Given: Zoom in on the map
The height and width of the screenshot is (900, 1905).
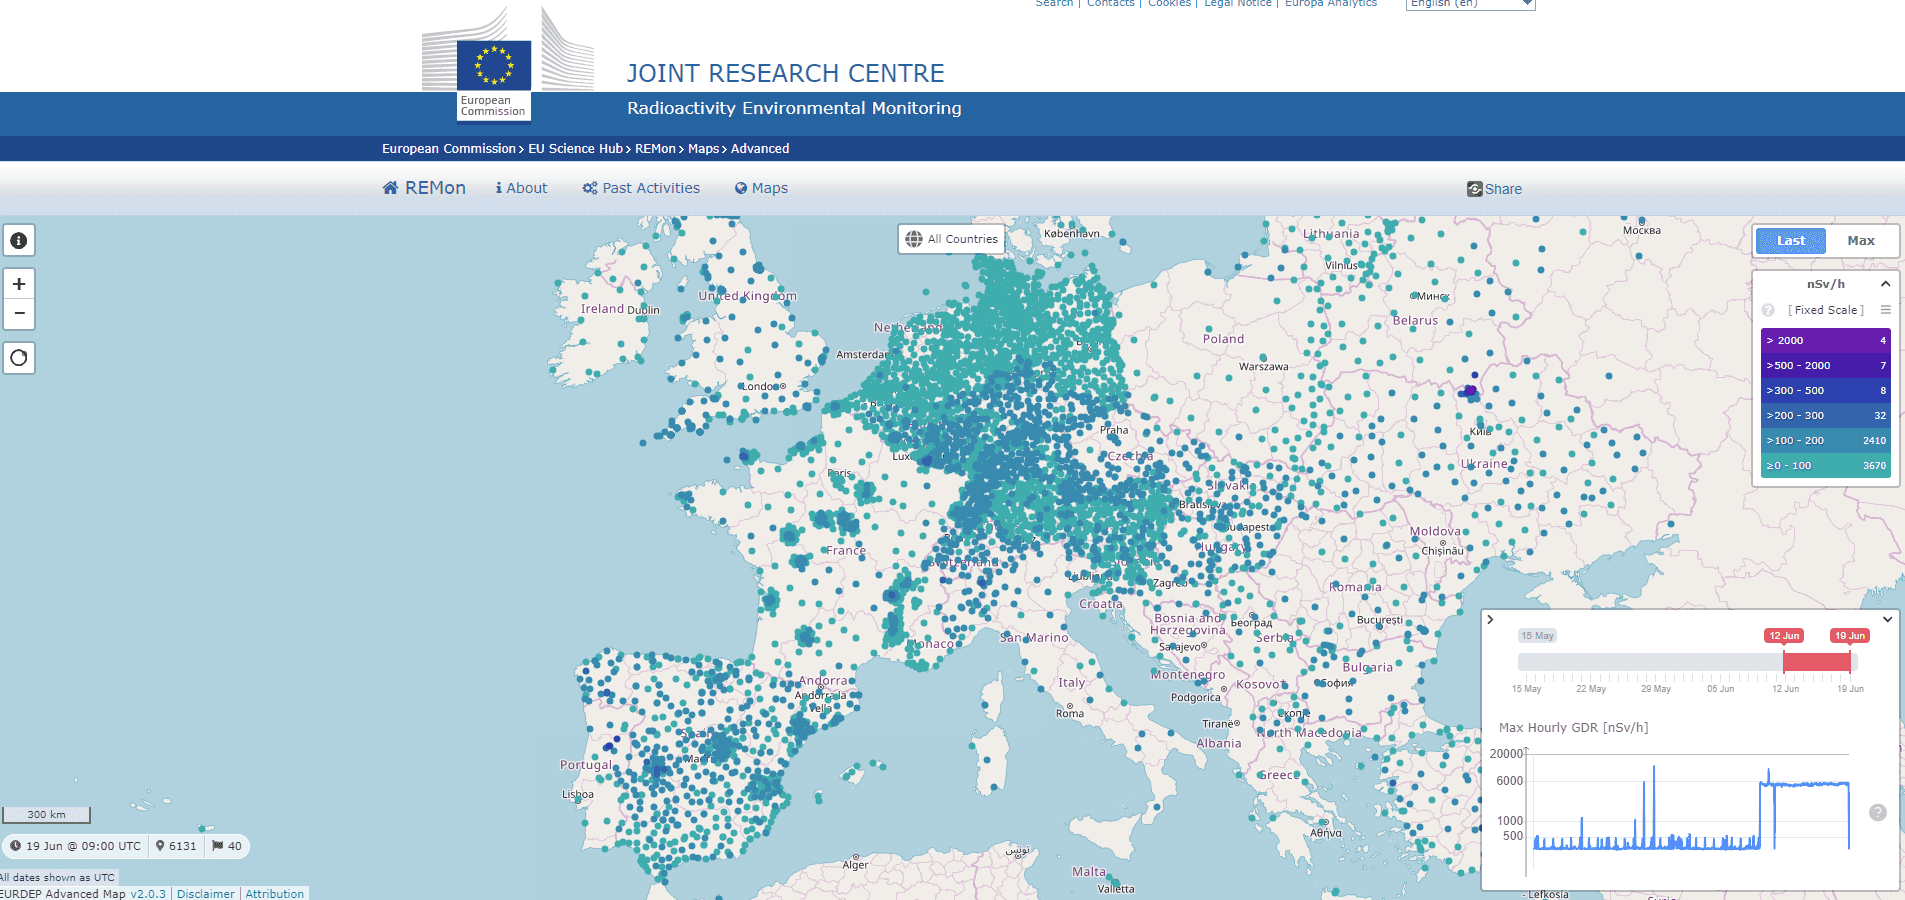Looking at the screenshot, I should point(19,284).
